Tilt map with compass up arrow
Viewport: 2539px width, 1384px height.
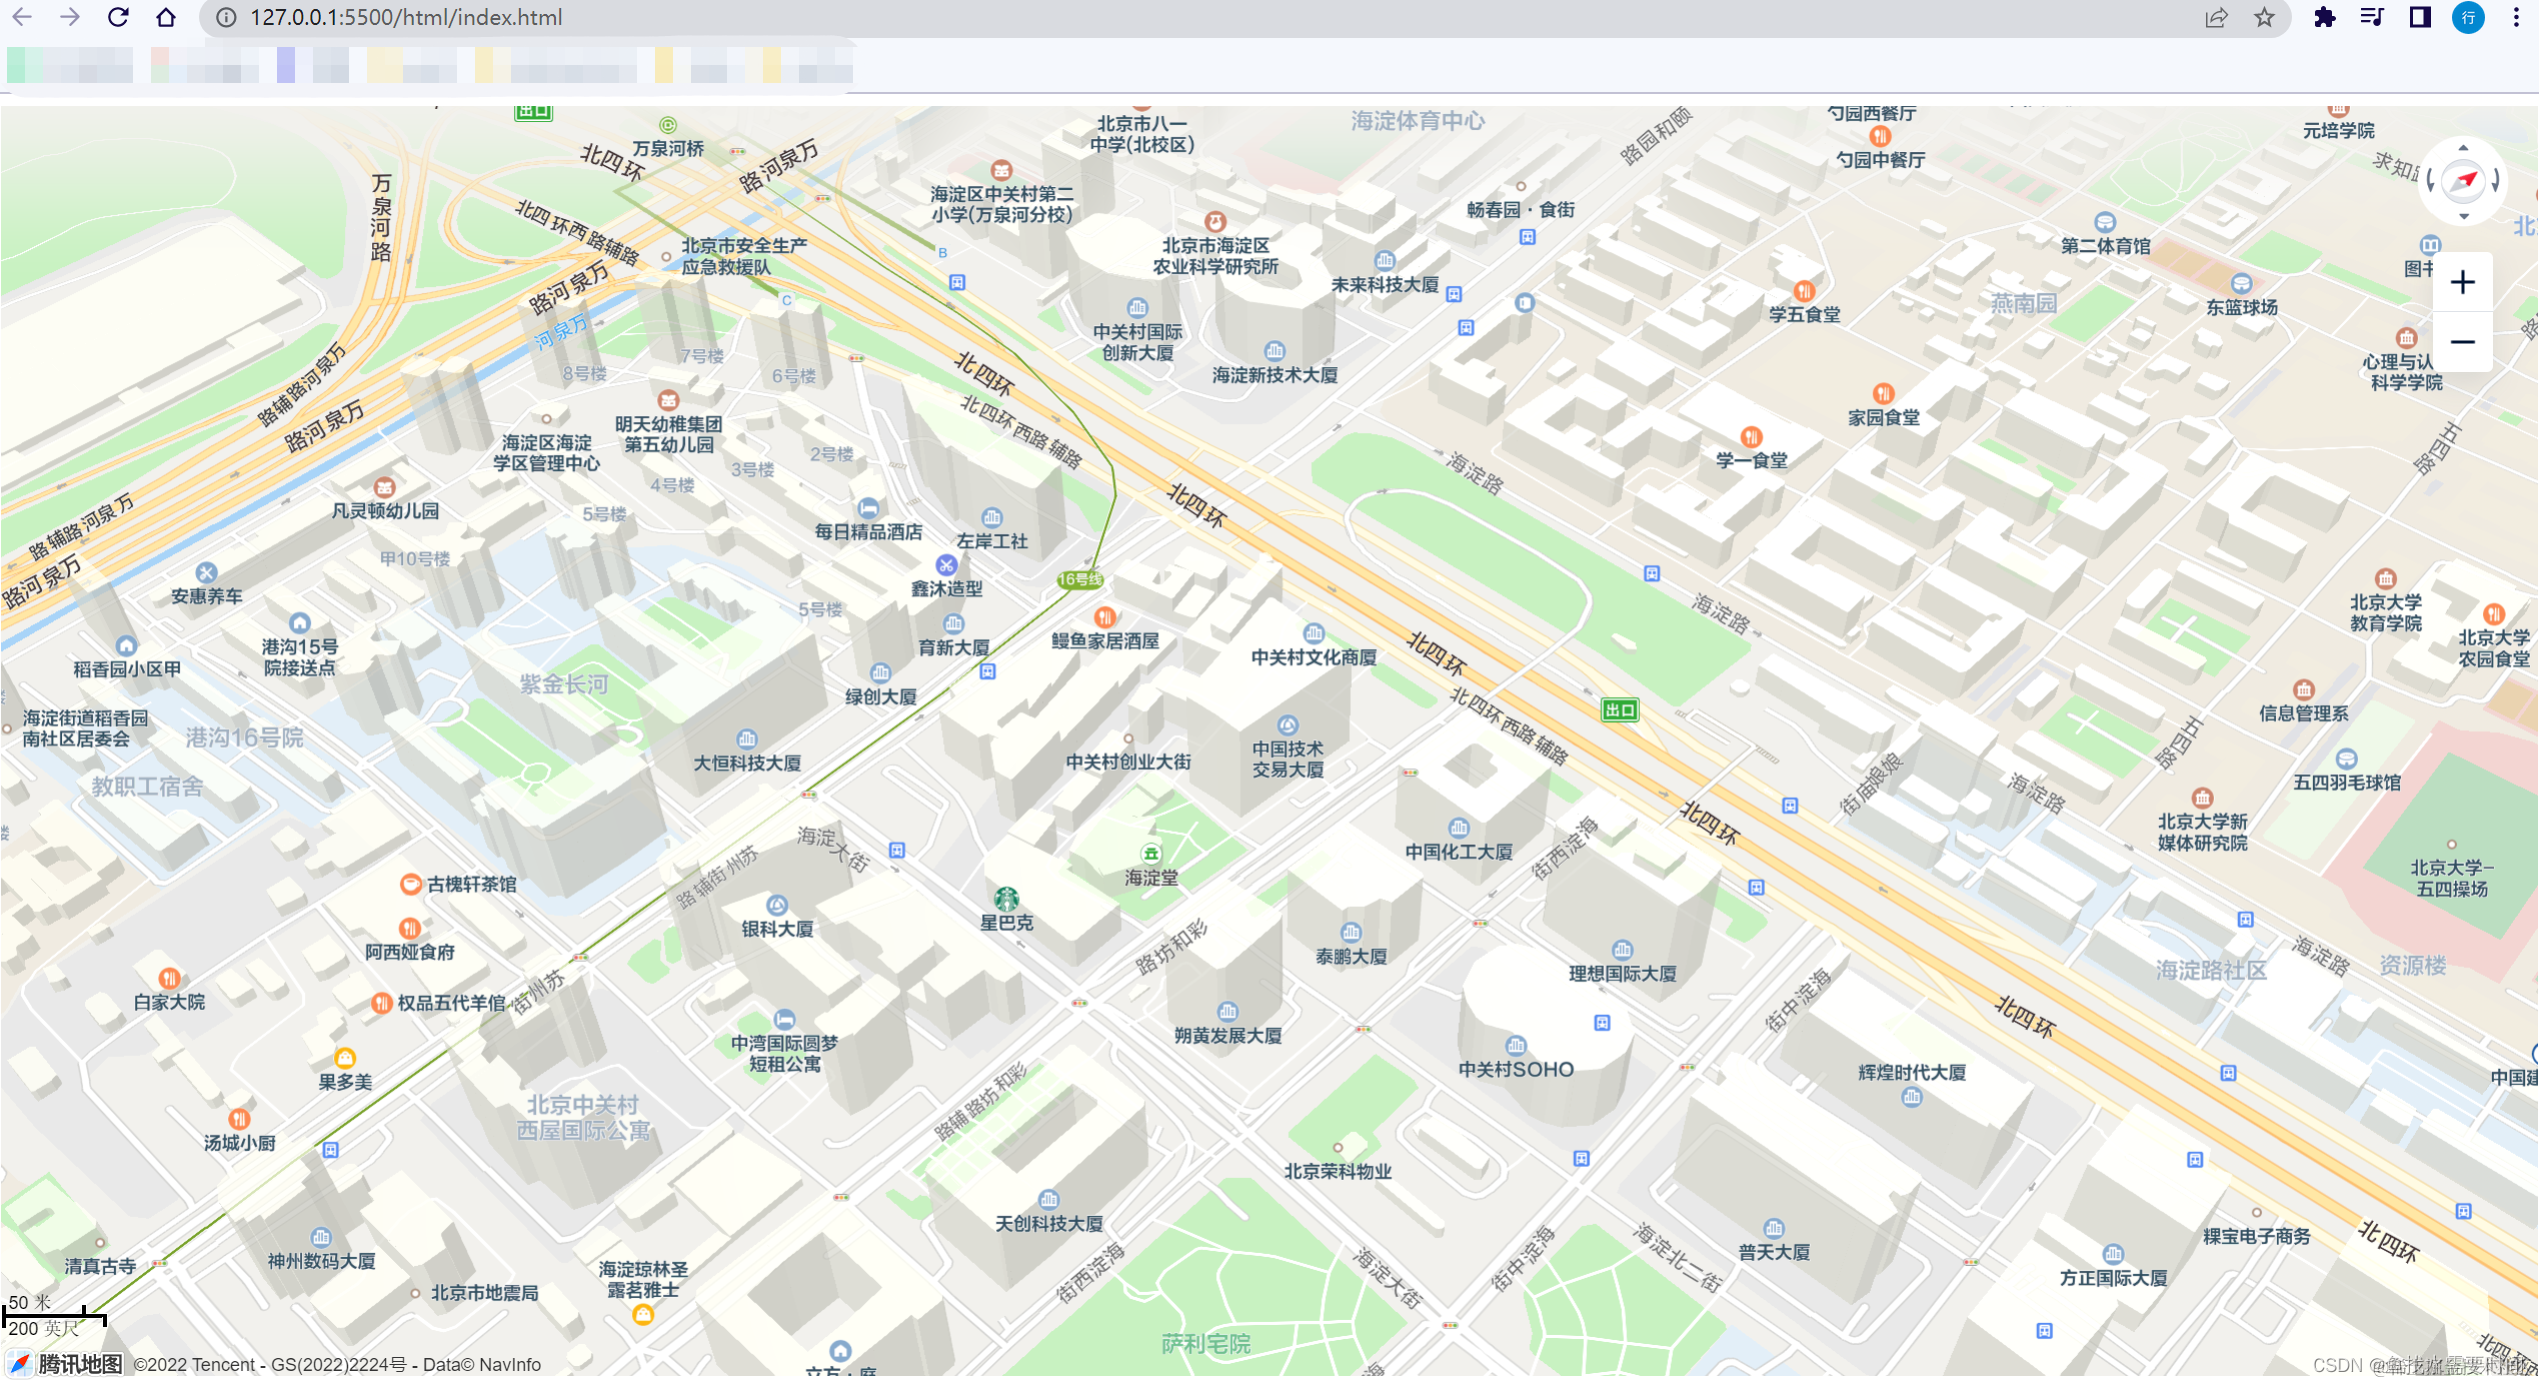tap(2463, 148)
